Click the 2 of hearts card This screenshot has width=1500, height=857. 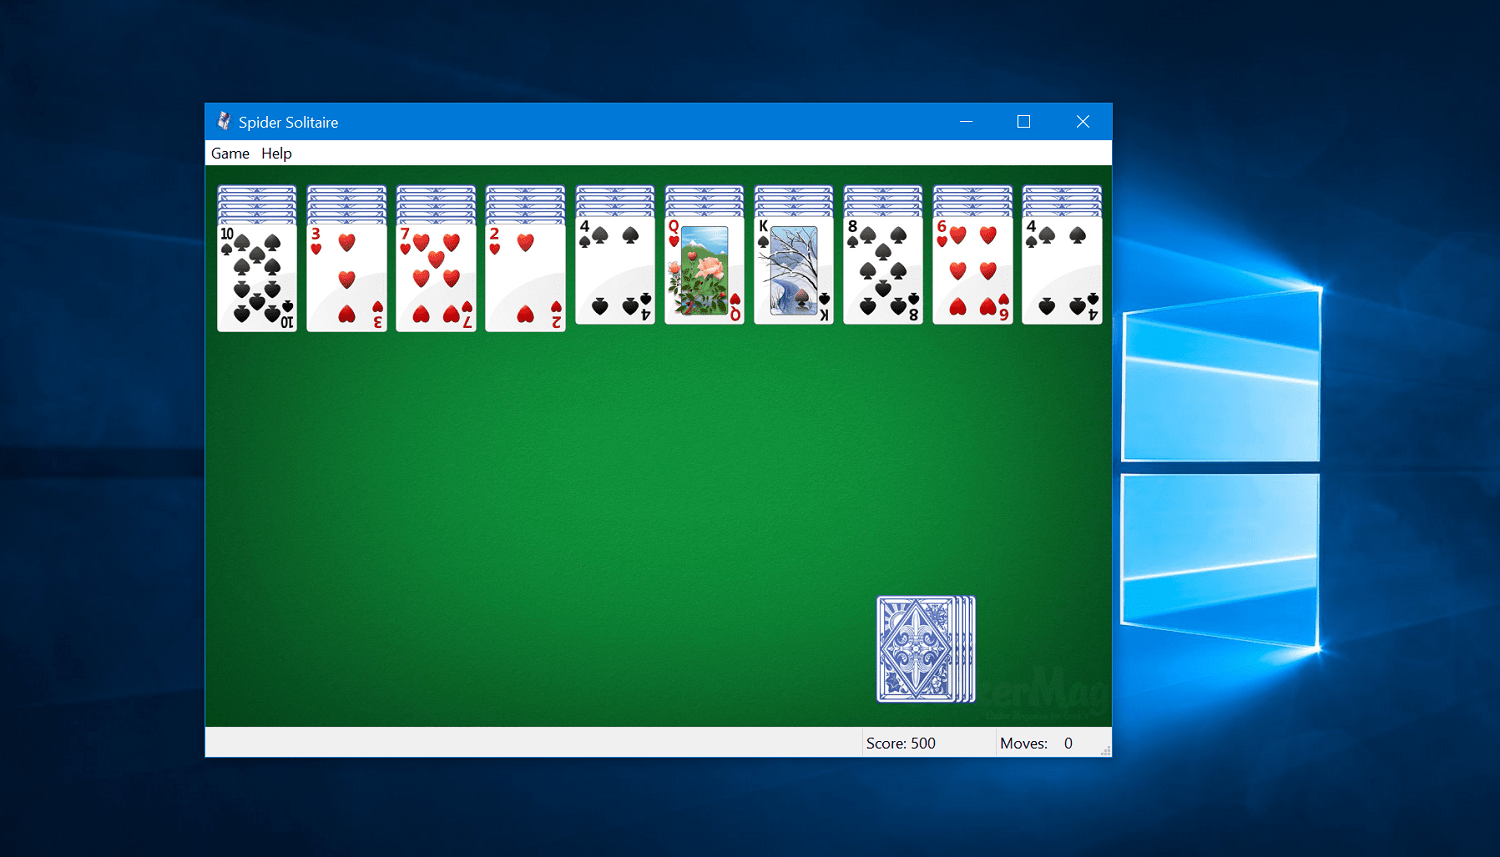(x=525, y=276)
